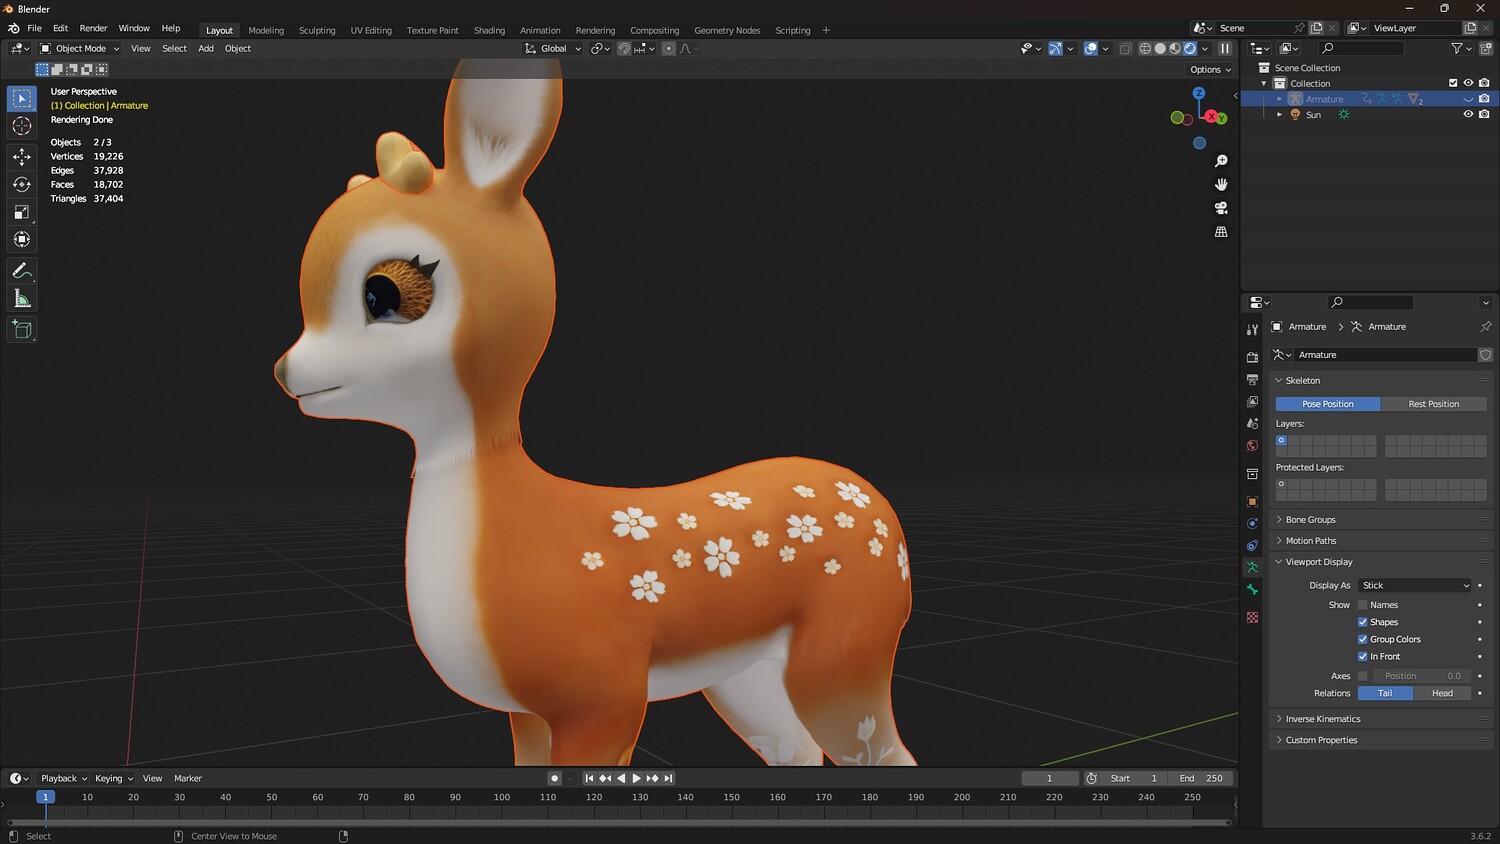Play the animation in the timeline
The image size is (1500, 844).
[x=636, y=778]
